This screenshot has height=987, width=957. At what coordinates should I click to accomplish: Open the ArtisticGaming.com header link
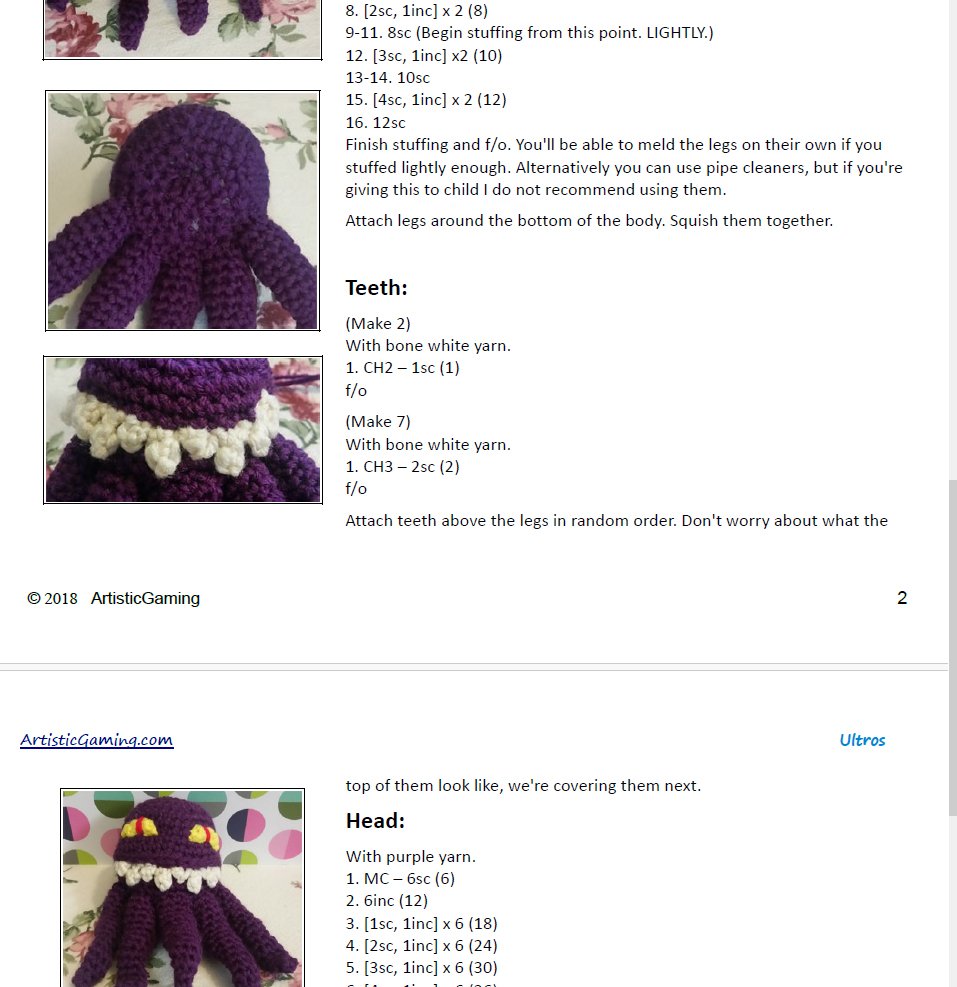[96, 740]
